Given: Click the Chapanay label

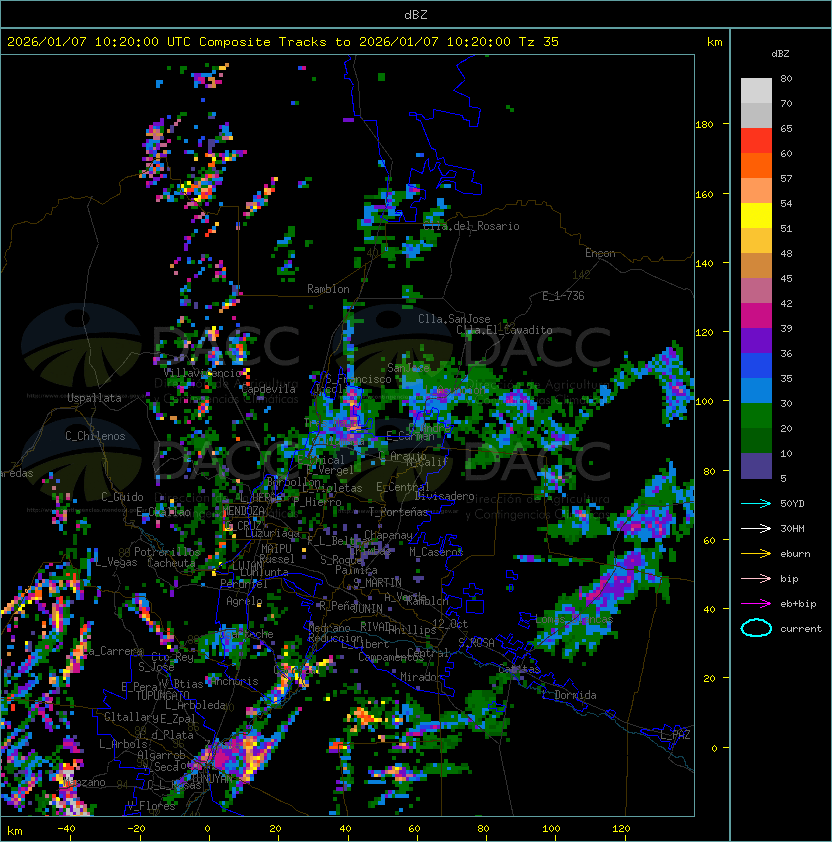Looking at the screenshot, I should [388, 535].
